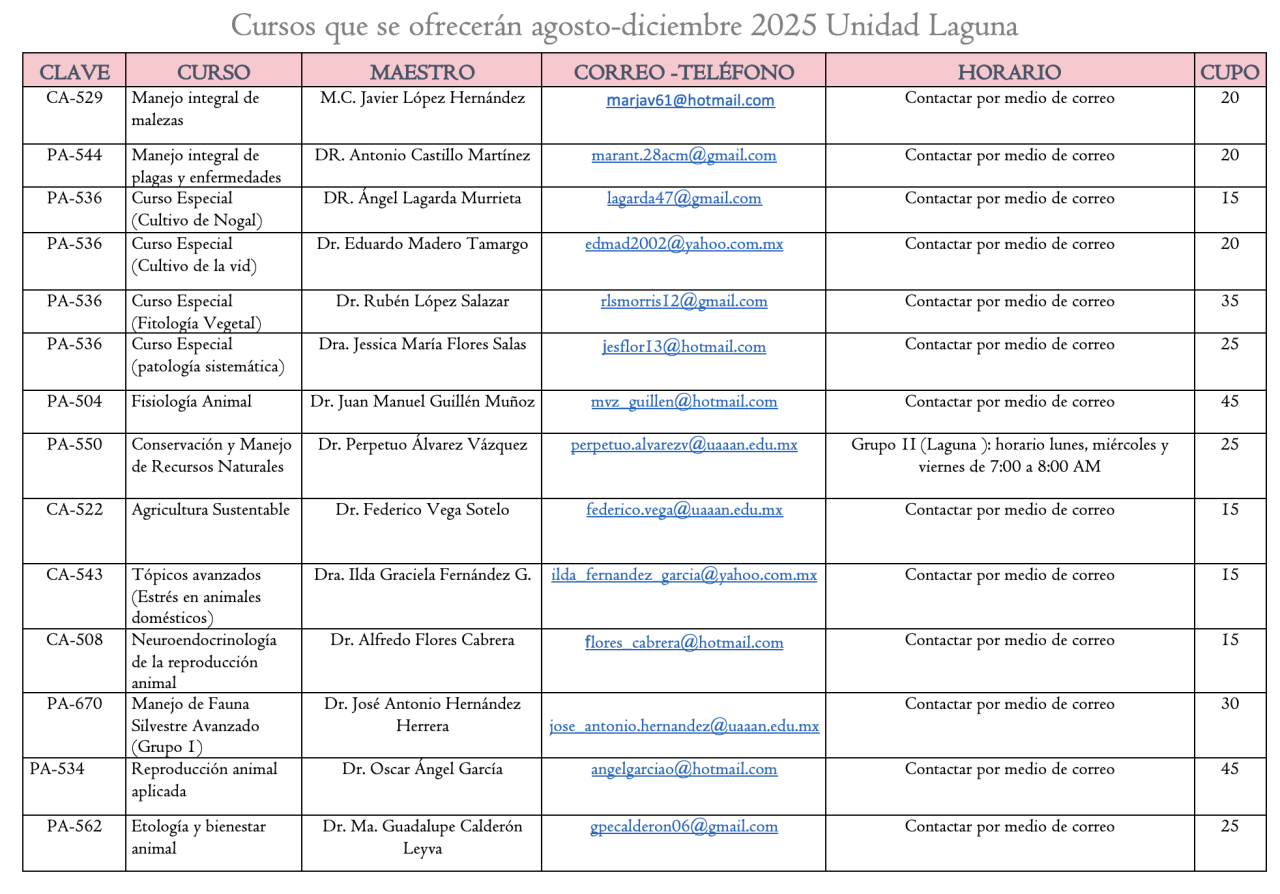Click gpecalderon06@gmail.com email link

[x=684, y=827]
